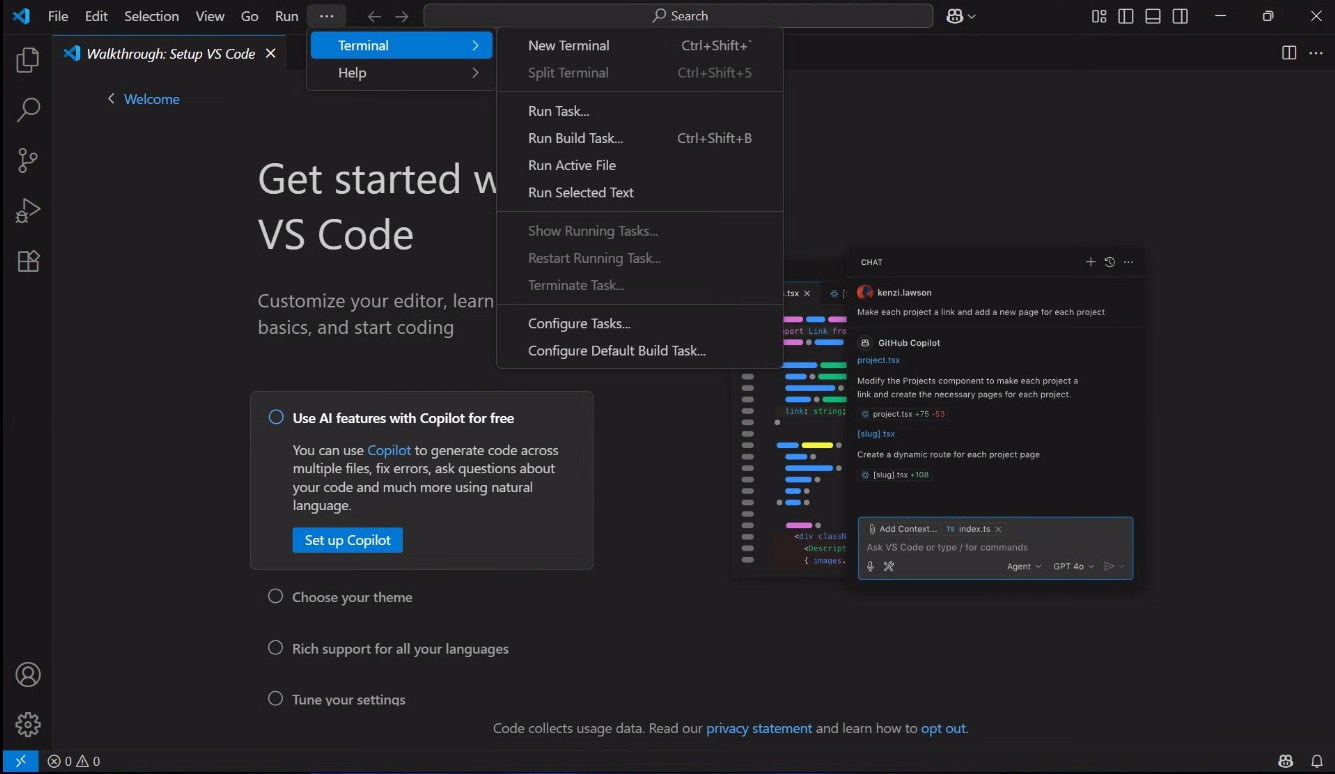Follow the Copilot link in description
This screenshot has height=774, width=1335.
pos(389,450)
